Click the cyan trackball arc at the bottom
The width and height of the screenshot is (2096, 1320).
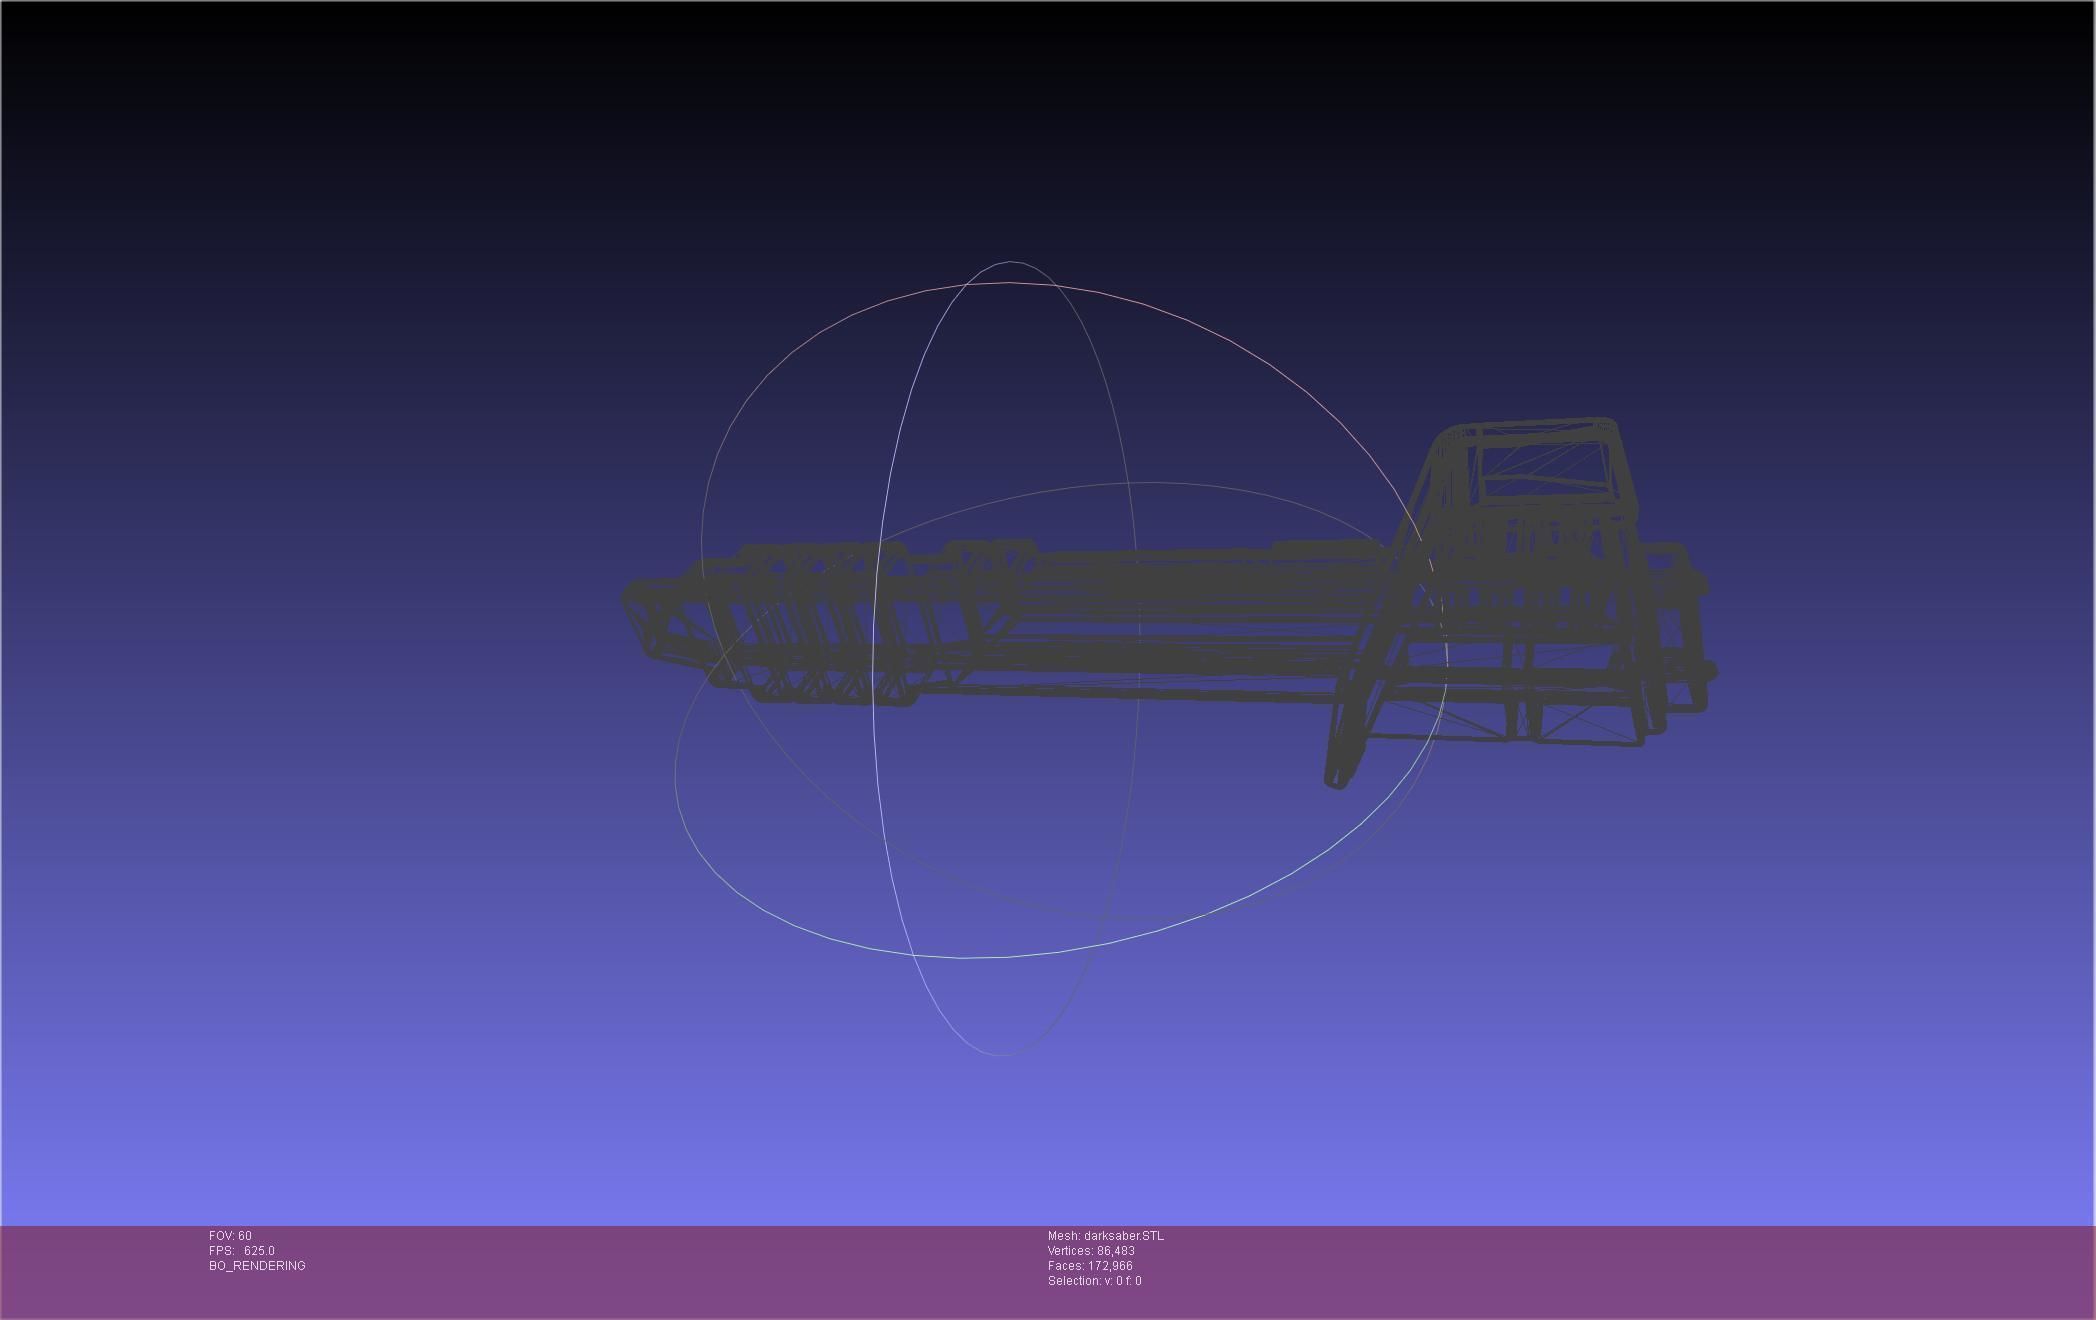coord(965,957)
